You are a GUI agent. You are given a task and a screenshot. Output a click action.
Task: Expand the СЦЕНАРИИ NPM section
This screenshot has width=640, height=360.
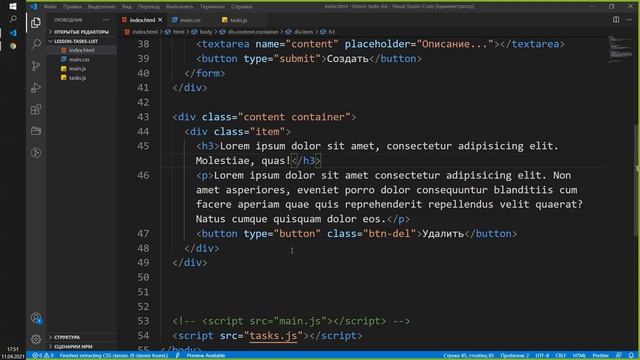click(x=81, y=347)
